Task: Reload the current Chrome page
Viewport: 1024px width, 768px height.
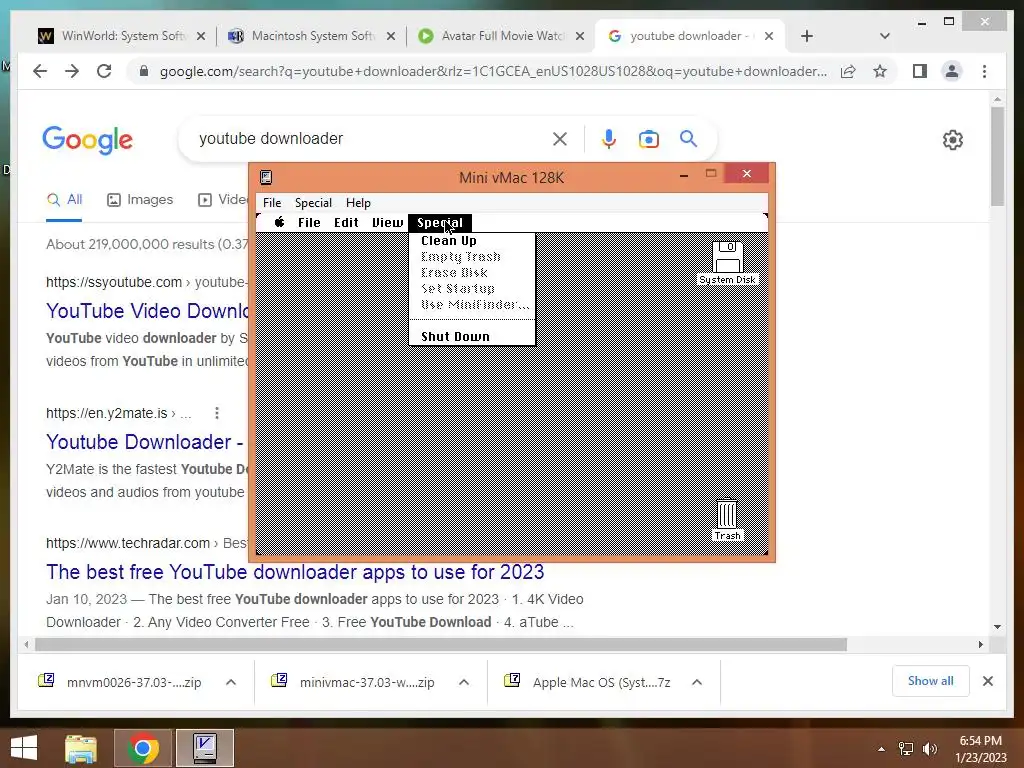Action: coord(104,71)
